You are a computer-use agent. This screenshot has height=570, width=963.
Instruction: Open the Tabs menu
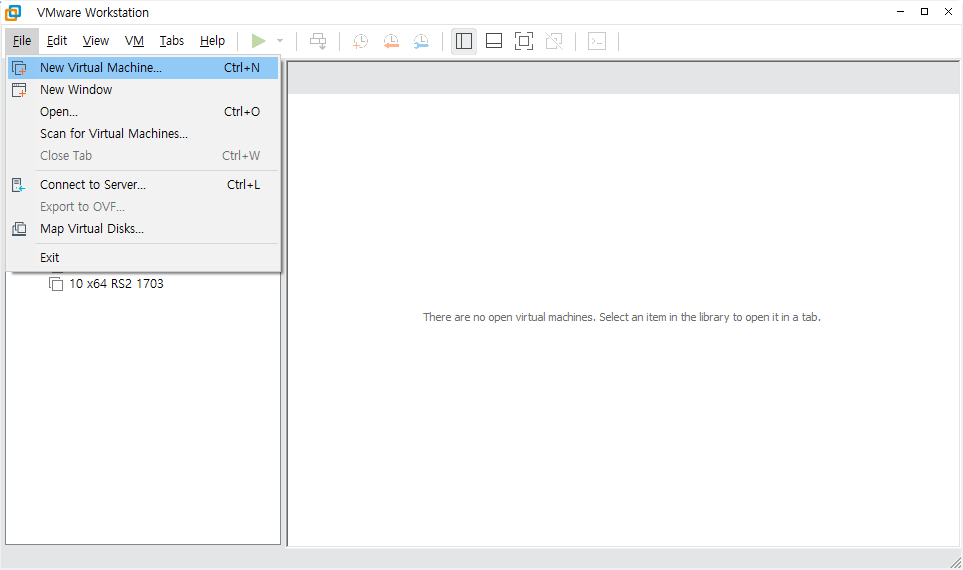[x=172, y=41]
